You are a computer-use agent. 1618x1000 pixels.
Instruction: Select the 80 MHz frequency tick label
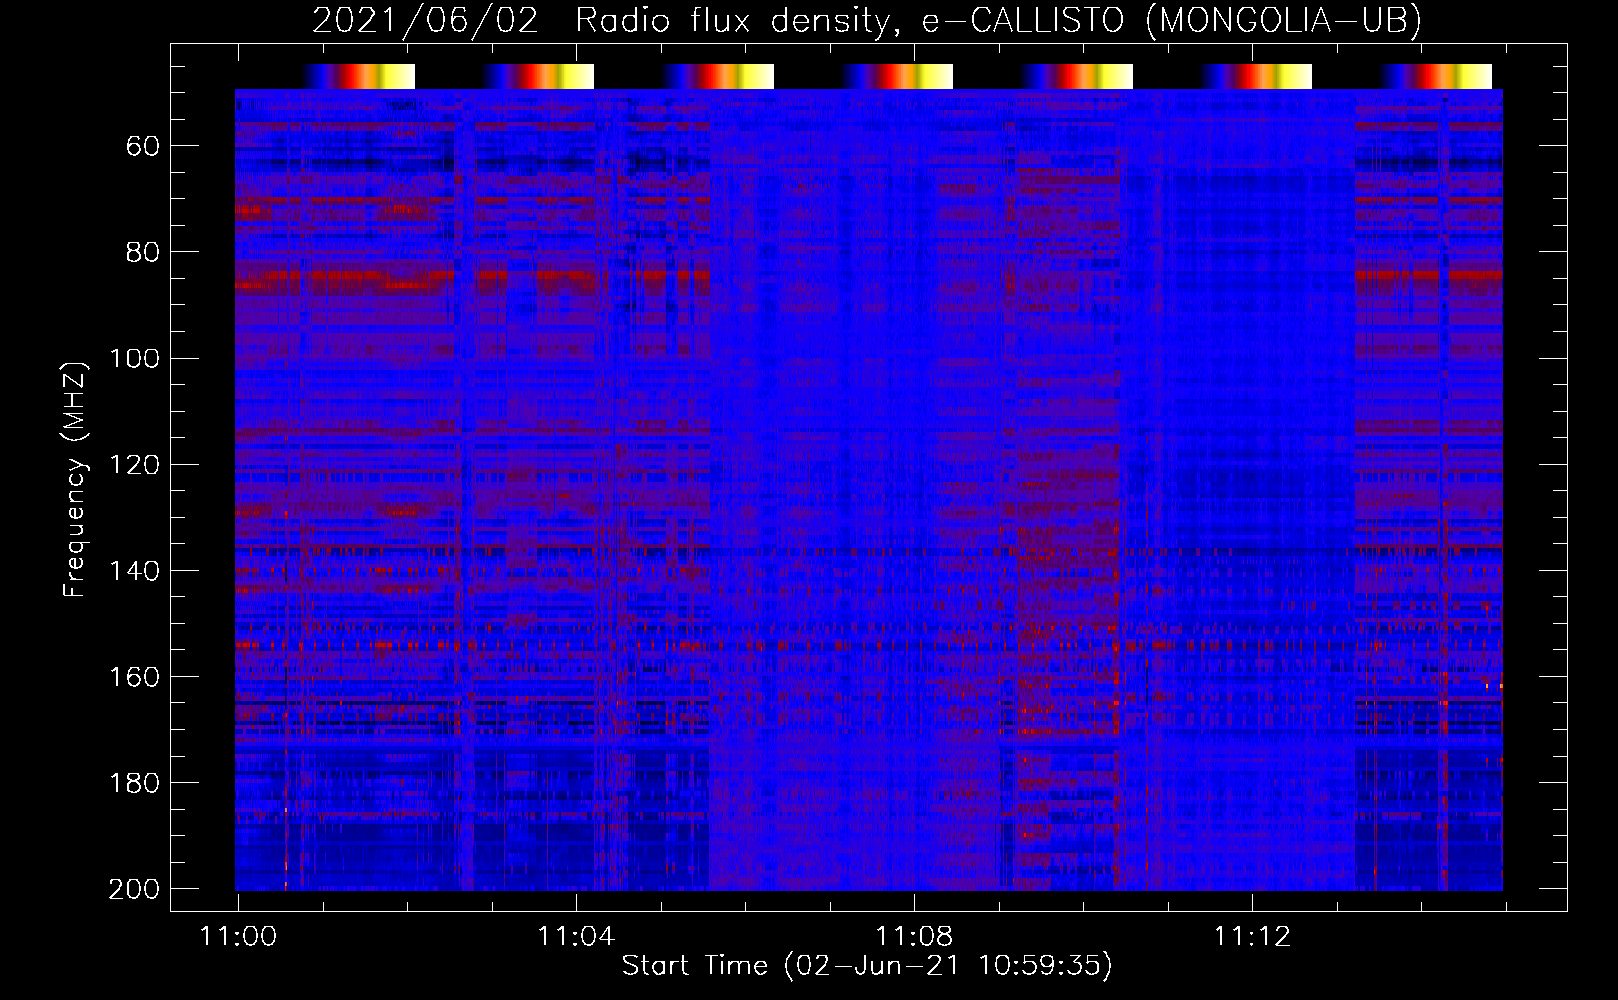tap(143, 252)
